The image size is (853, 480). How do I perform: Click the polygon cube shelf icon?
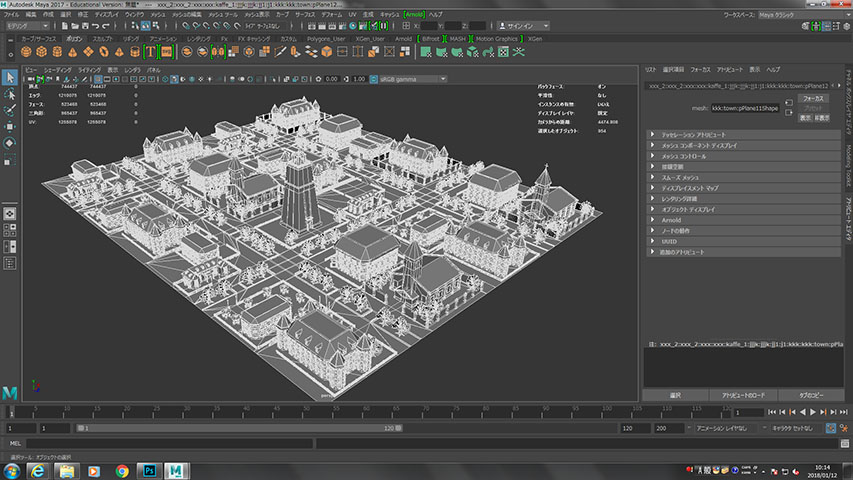click(x=43, y=51)
